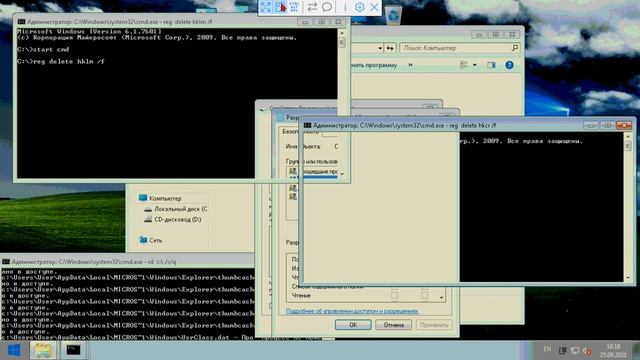Minimize the hklm cmd window

[x=305, y=22]
